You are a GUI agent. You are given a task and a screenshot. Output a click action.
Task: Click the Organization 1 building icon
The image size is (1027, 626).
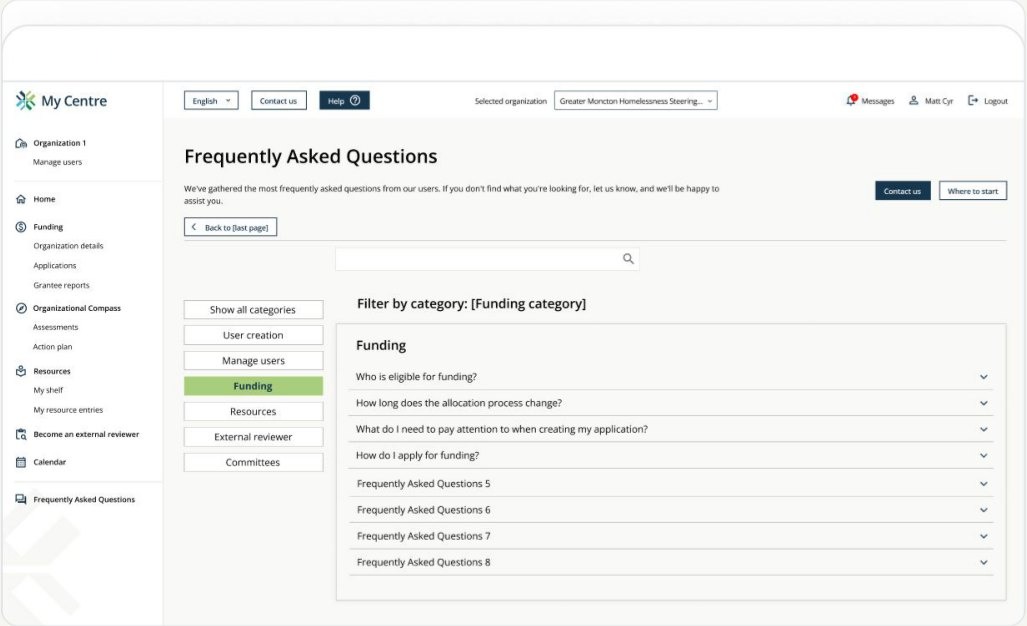(21, 143)
